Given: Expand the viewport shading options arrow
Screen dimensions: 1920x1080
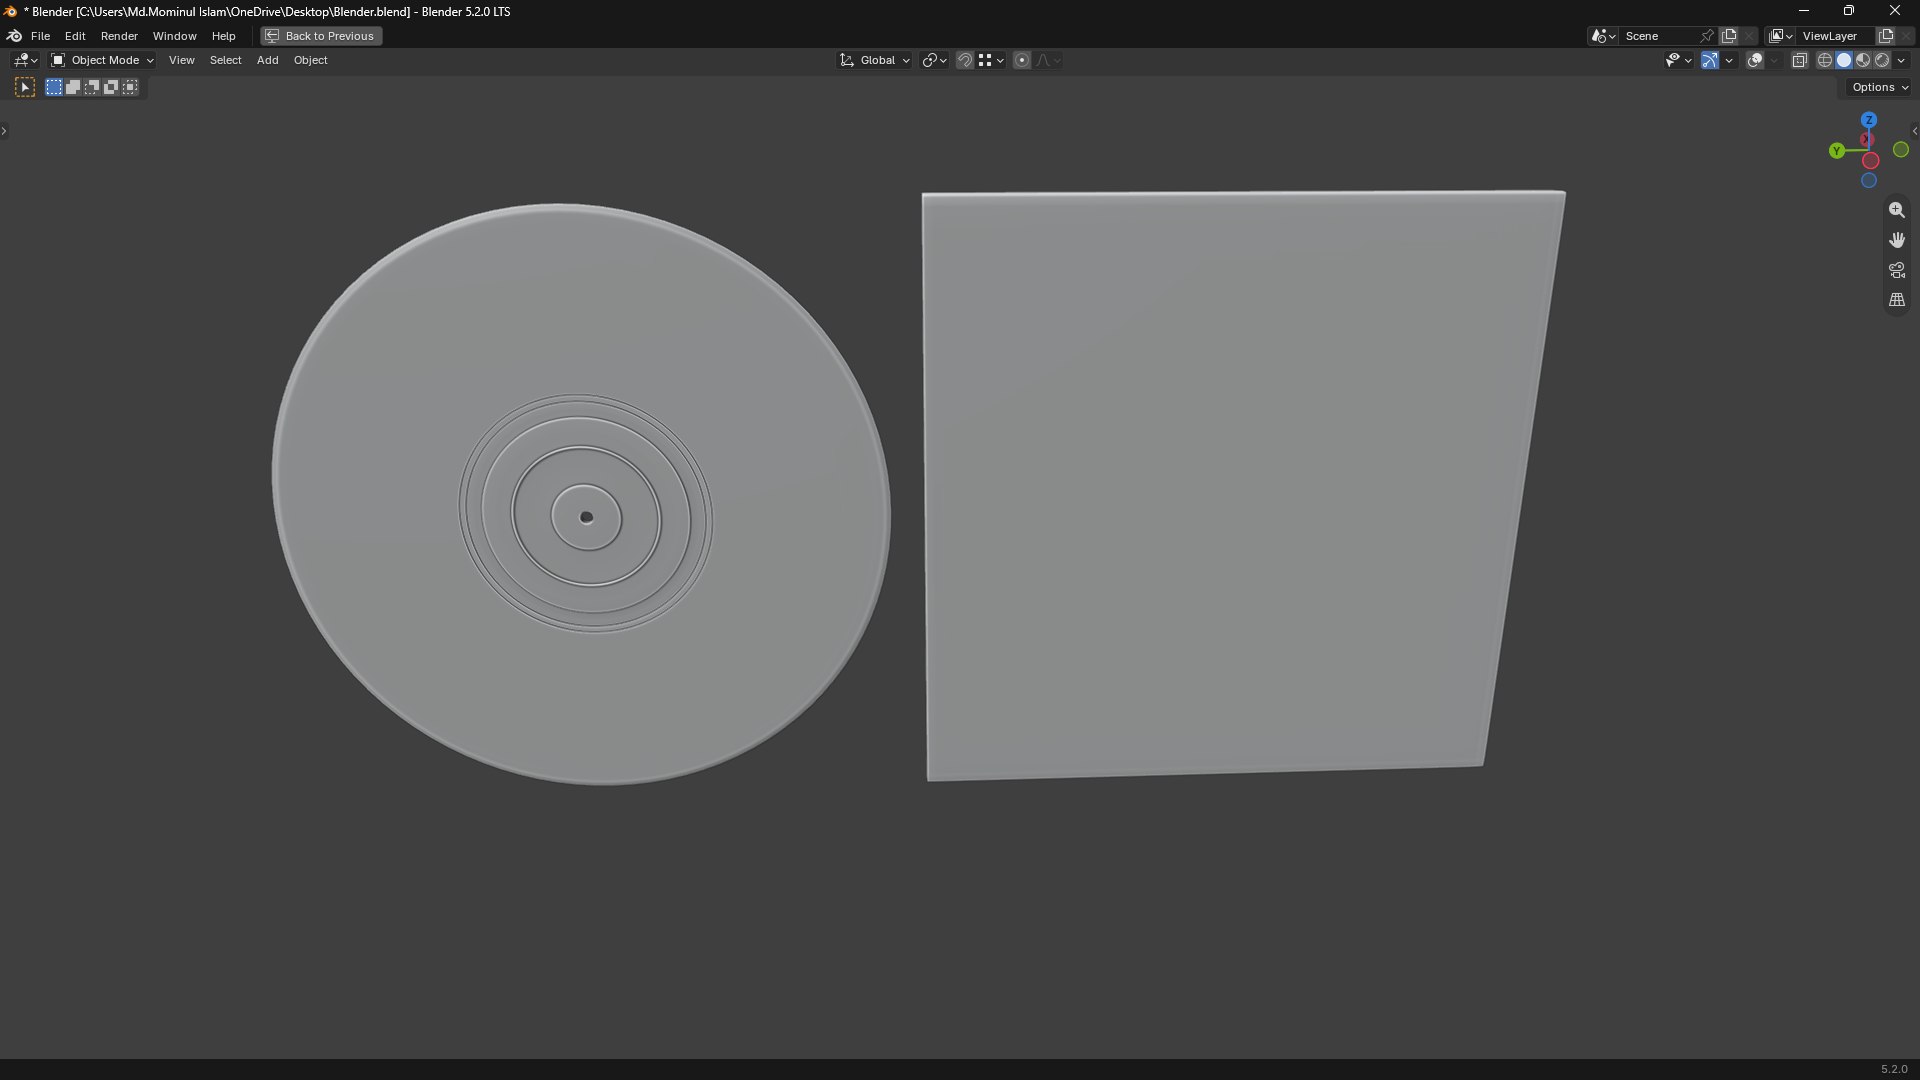Looking at the screenshot, I should (x=1901, y=60).
